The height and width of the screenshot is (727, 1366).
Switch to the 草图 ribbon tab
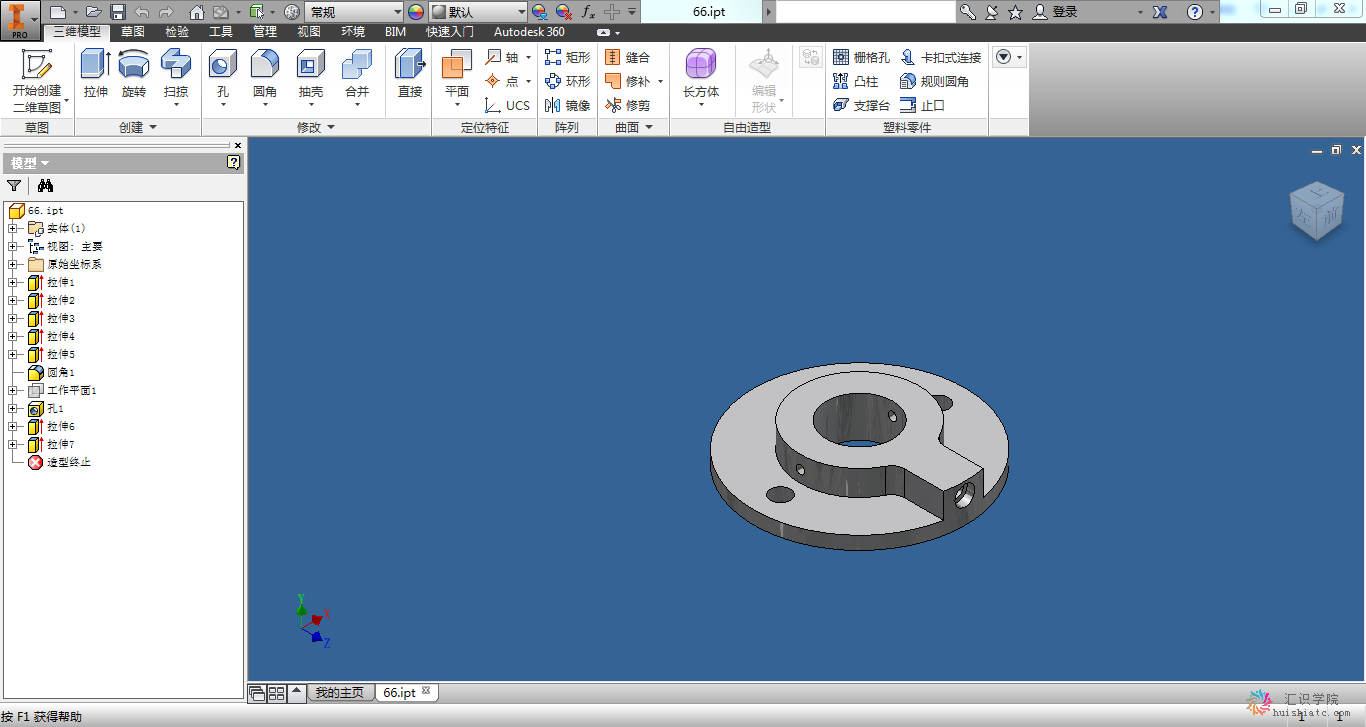coord(132,32)
